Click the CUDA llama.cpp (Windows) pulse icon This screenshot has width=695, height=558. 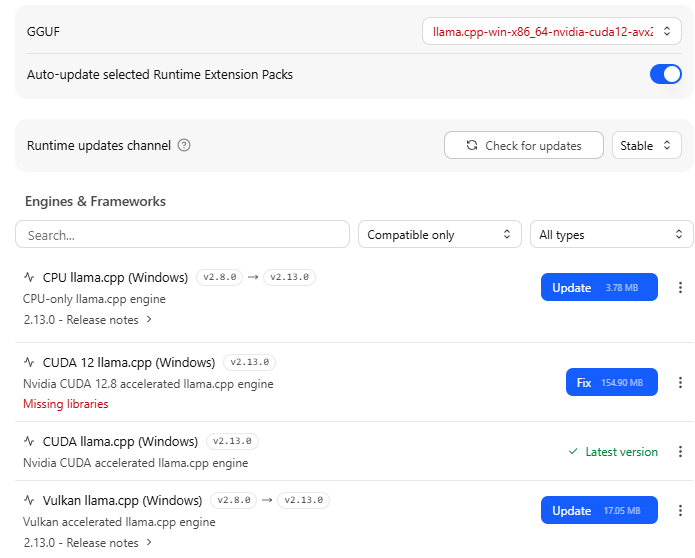coord(29,441)
